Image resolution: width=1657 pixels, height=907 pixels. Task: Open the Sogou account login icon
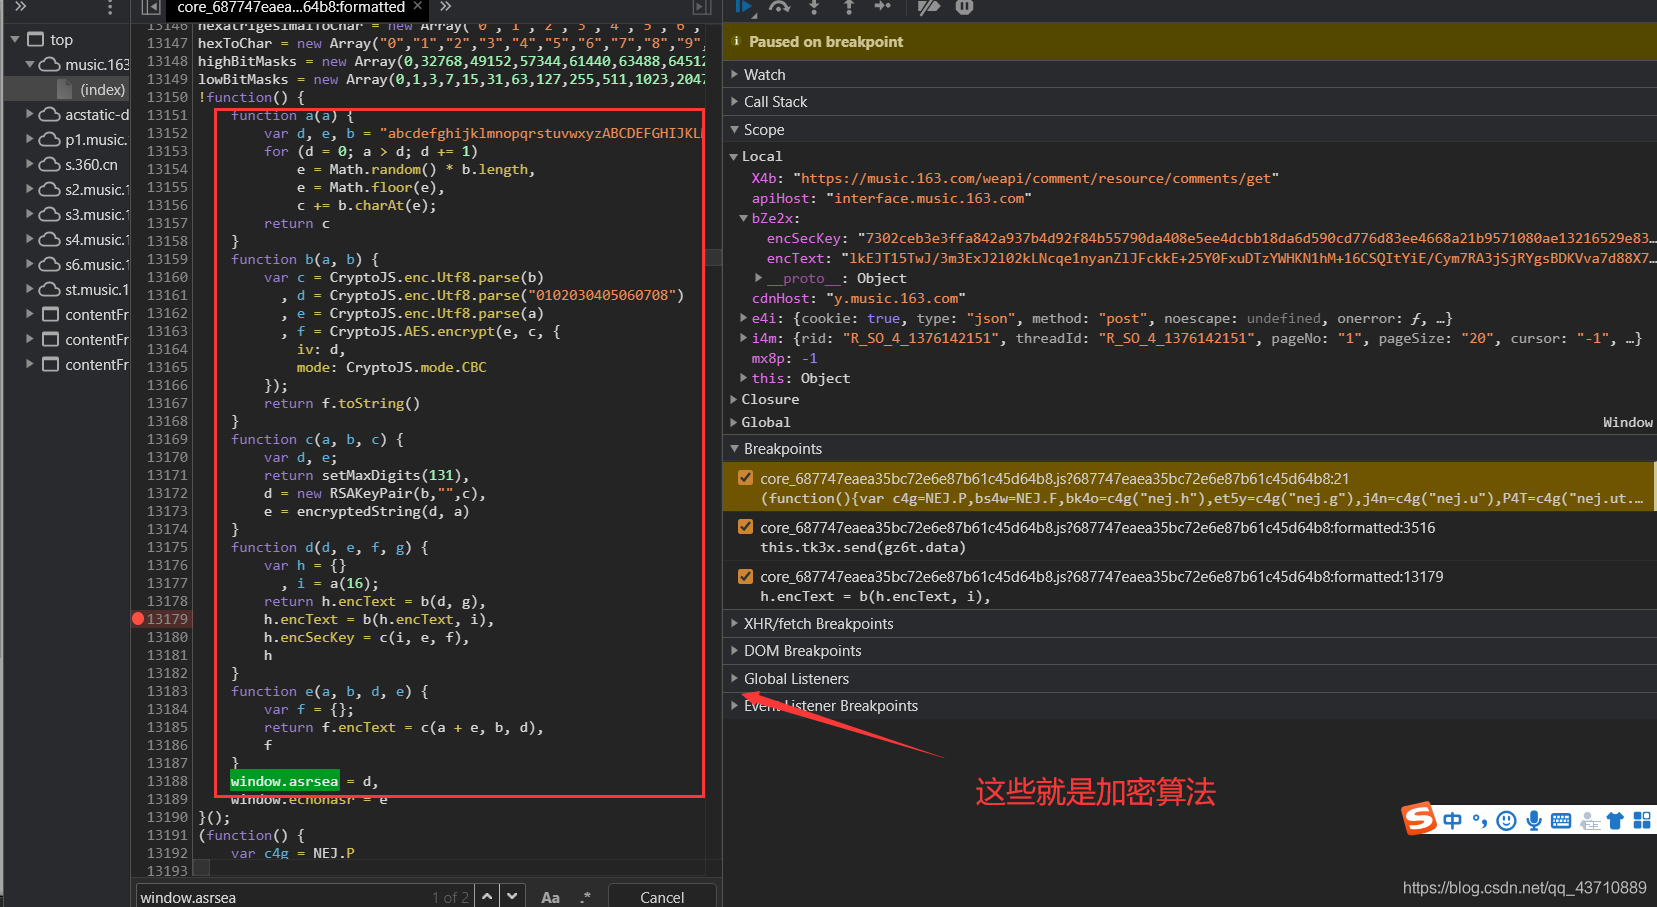click(1589, 821)
